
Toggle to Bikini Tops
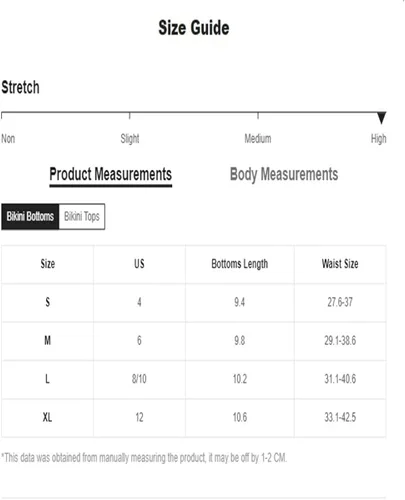(82, 217)
